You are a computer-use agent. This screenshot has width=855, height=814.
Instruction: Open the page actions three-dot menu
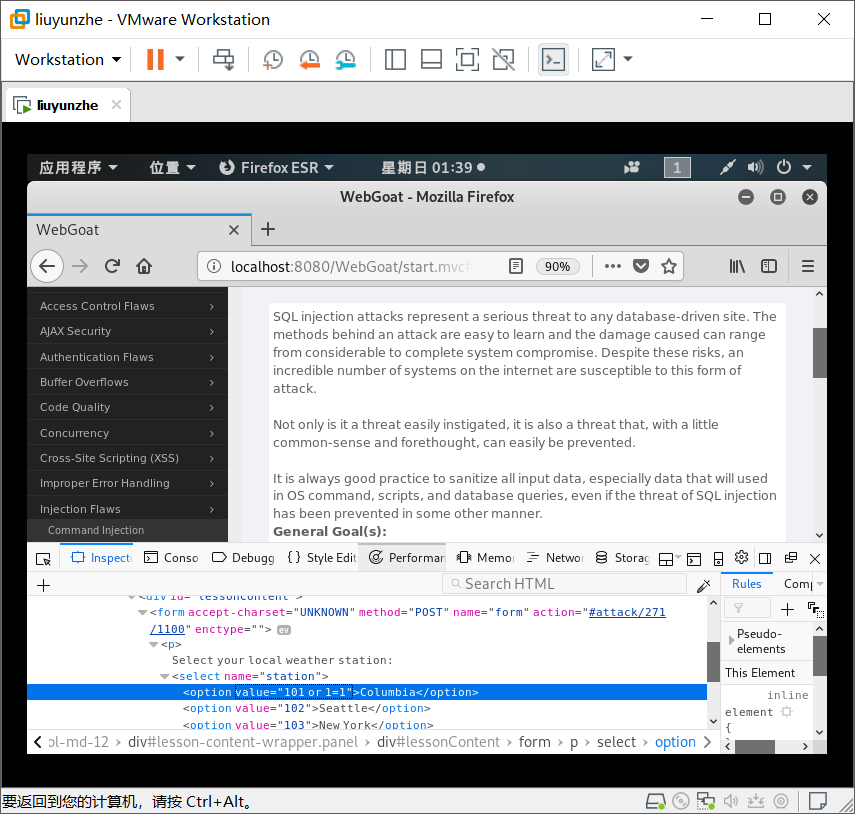pyautogui.click(x=613, y=266)
